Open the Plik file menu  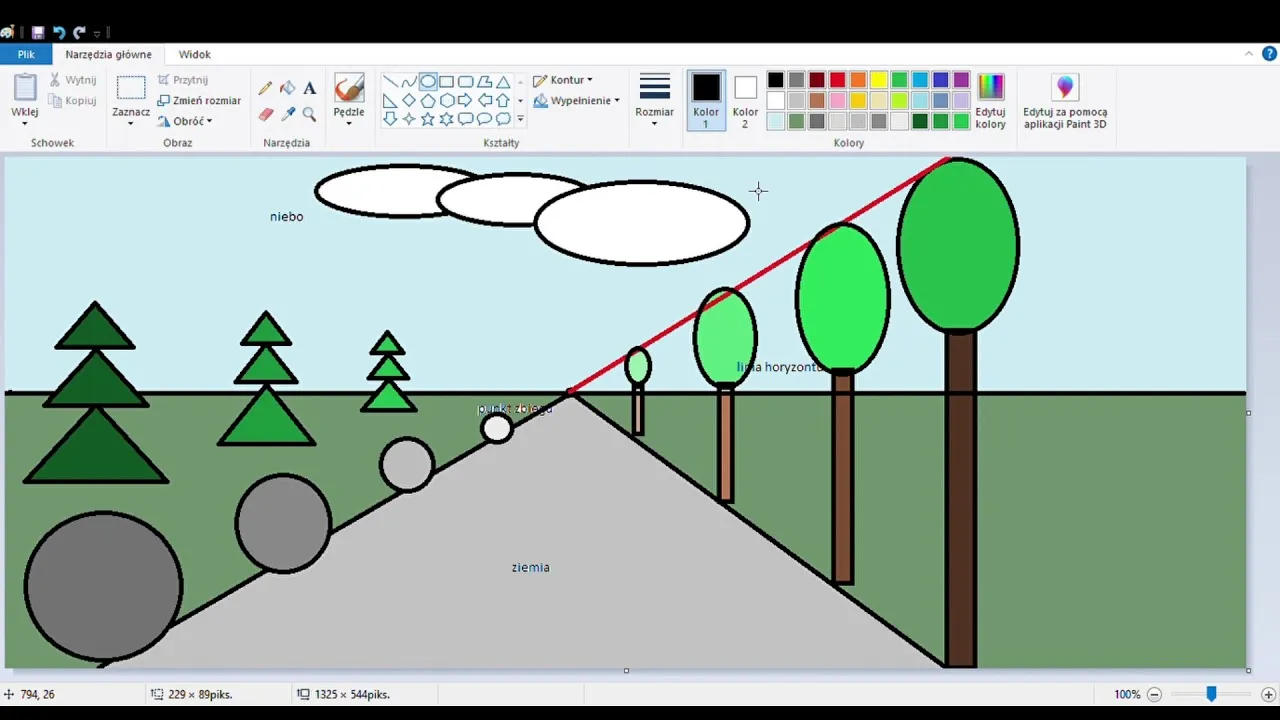tap(26, 54)
